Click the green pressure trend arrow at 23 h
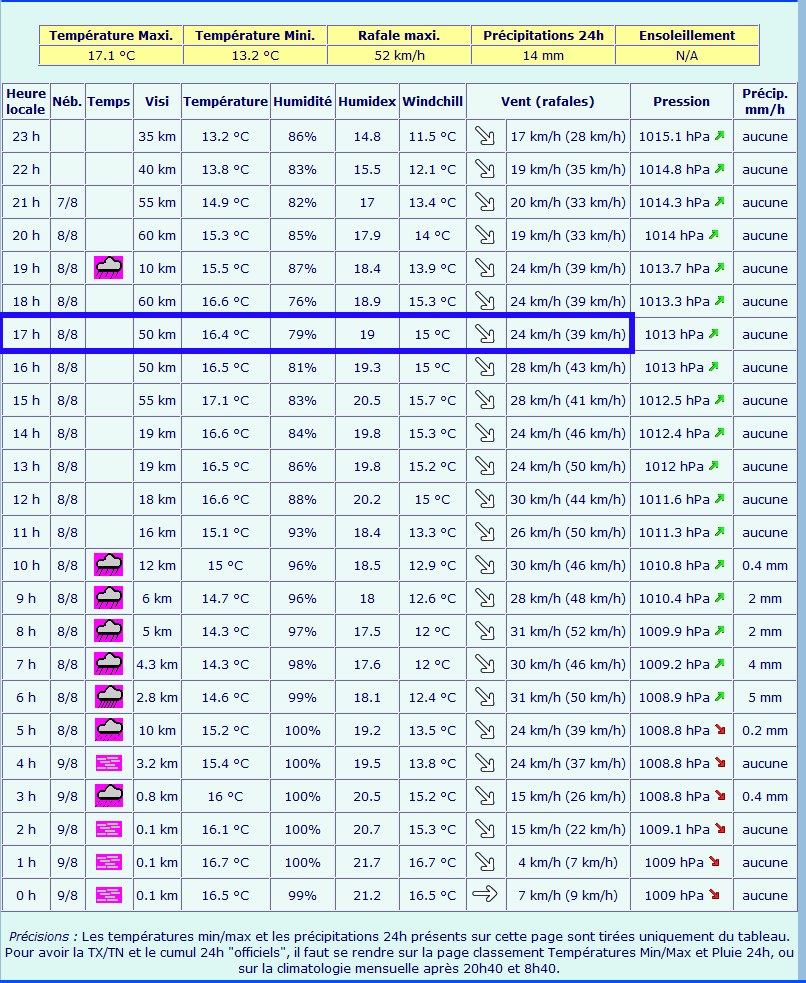806x983 pixels. click(x=719, y=136)
